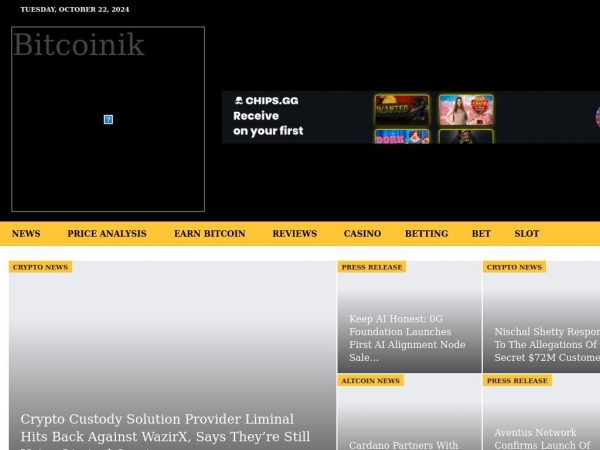600x450 pixels.
Task: Click the BET navigation link
Action: point(481,233)
